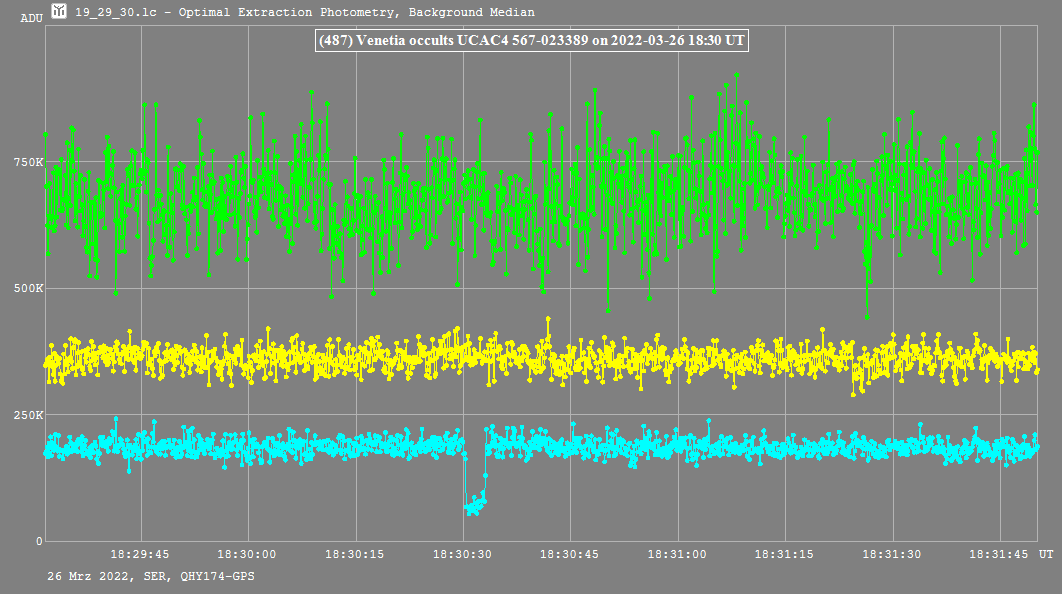
Task: Click the 750K y-axis label
Action: [28, 162]
